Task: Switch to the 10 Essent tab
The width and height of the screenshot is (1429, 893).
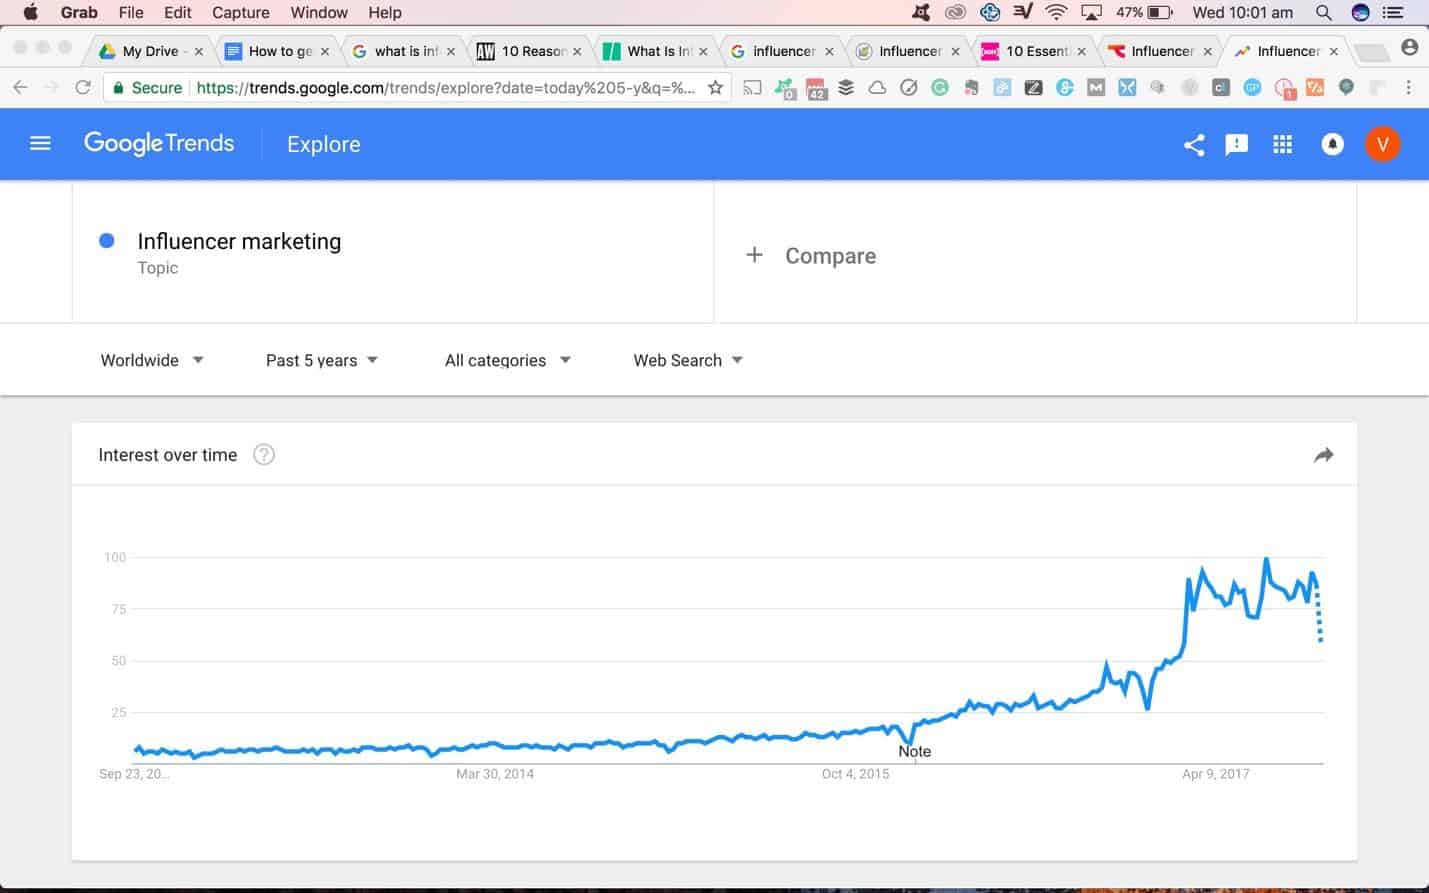Action: click(1035, 51)
